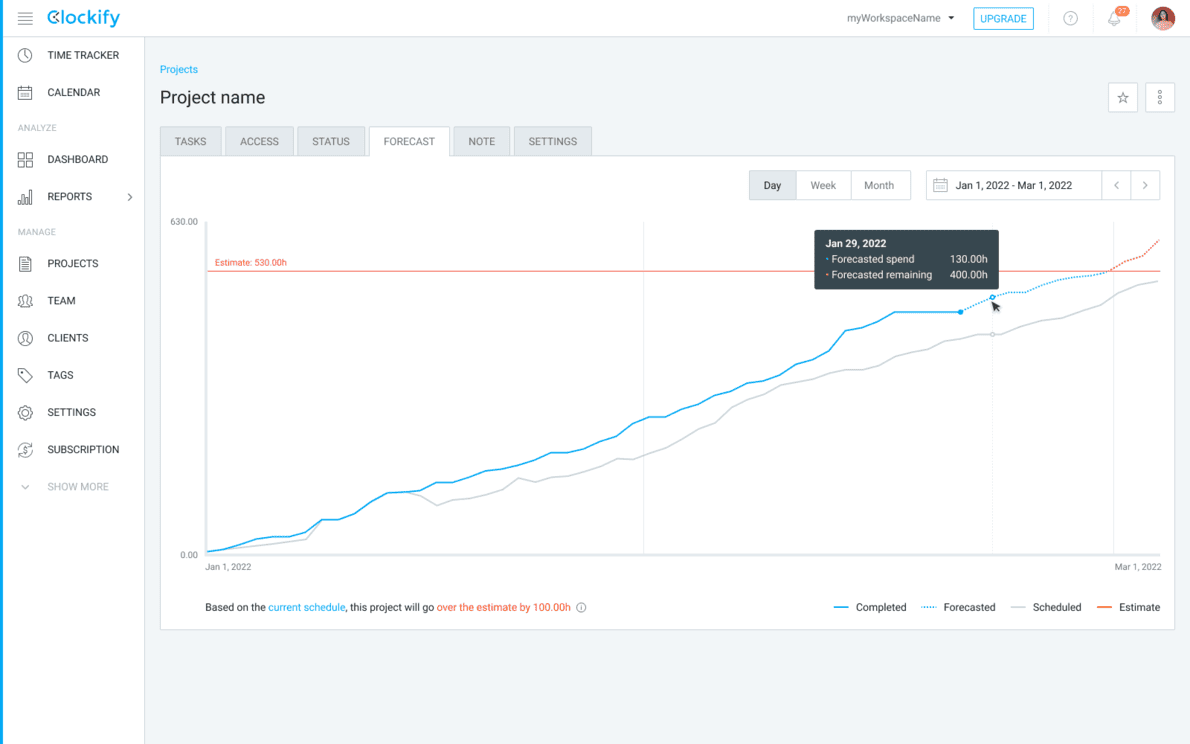1190x744 pixels.
Task: Open the project three-dot options menu
Action: 1160,97
